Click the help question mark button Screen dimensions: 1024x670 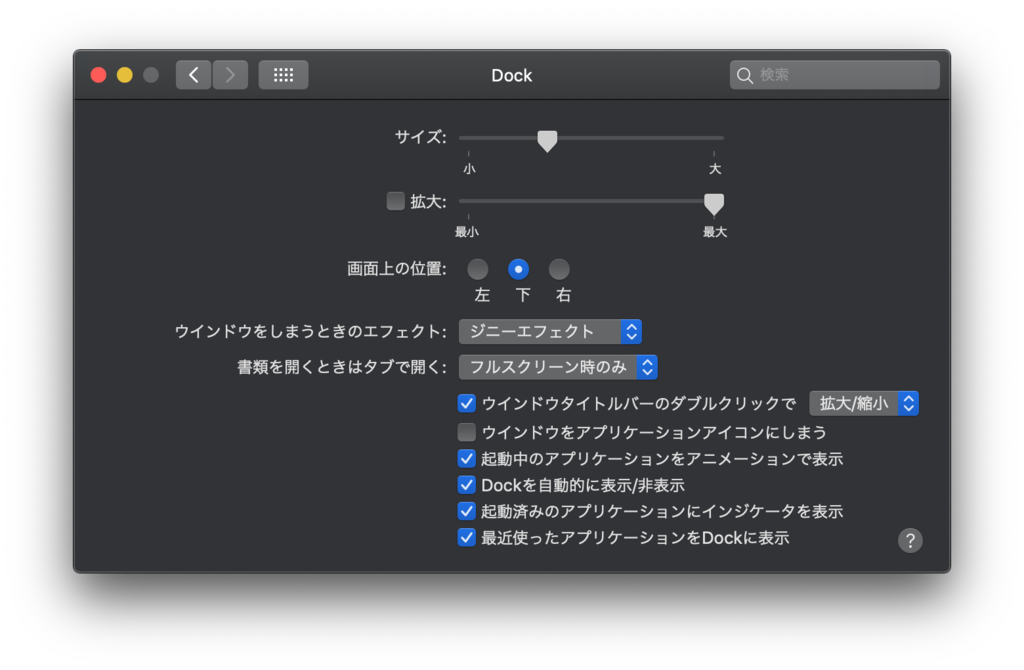click(910, 540)
